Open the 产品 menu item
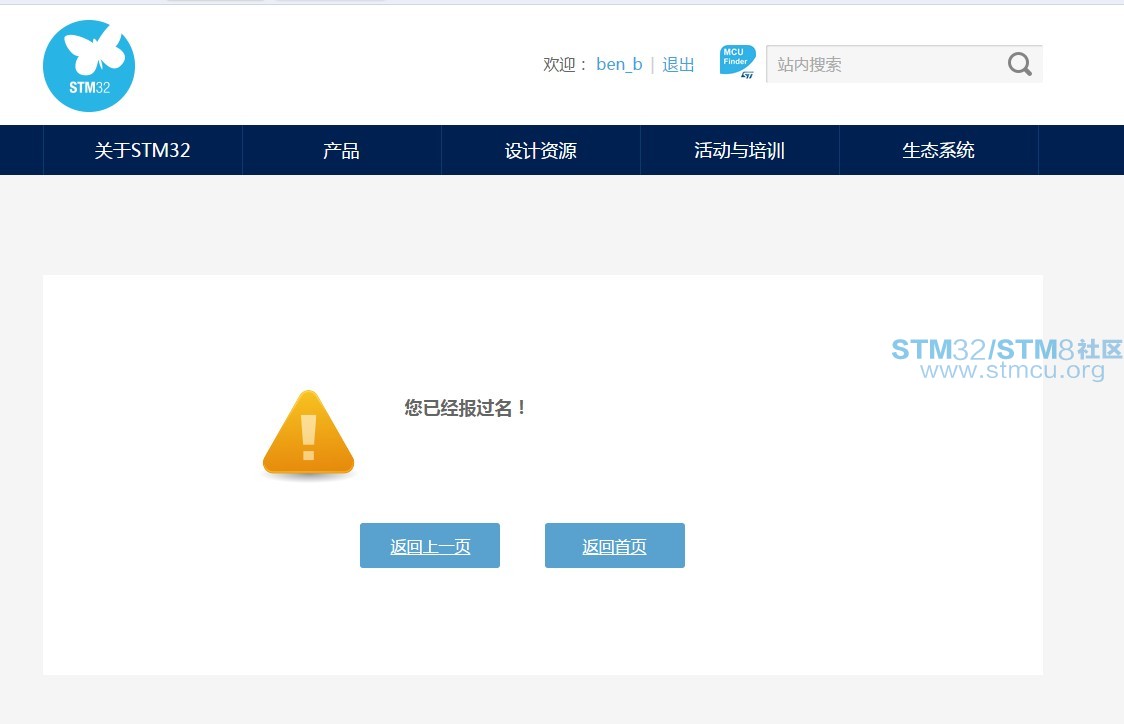 click(x=341, y=150)
